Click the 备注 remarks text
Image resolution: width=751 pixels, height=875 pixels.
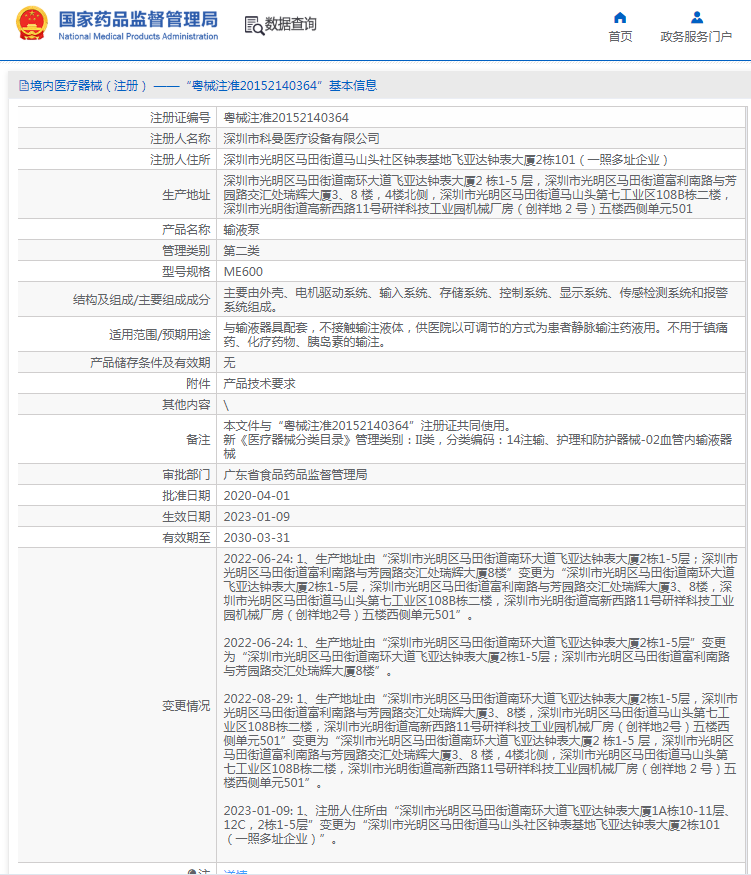click(478, 440)
